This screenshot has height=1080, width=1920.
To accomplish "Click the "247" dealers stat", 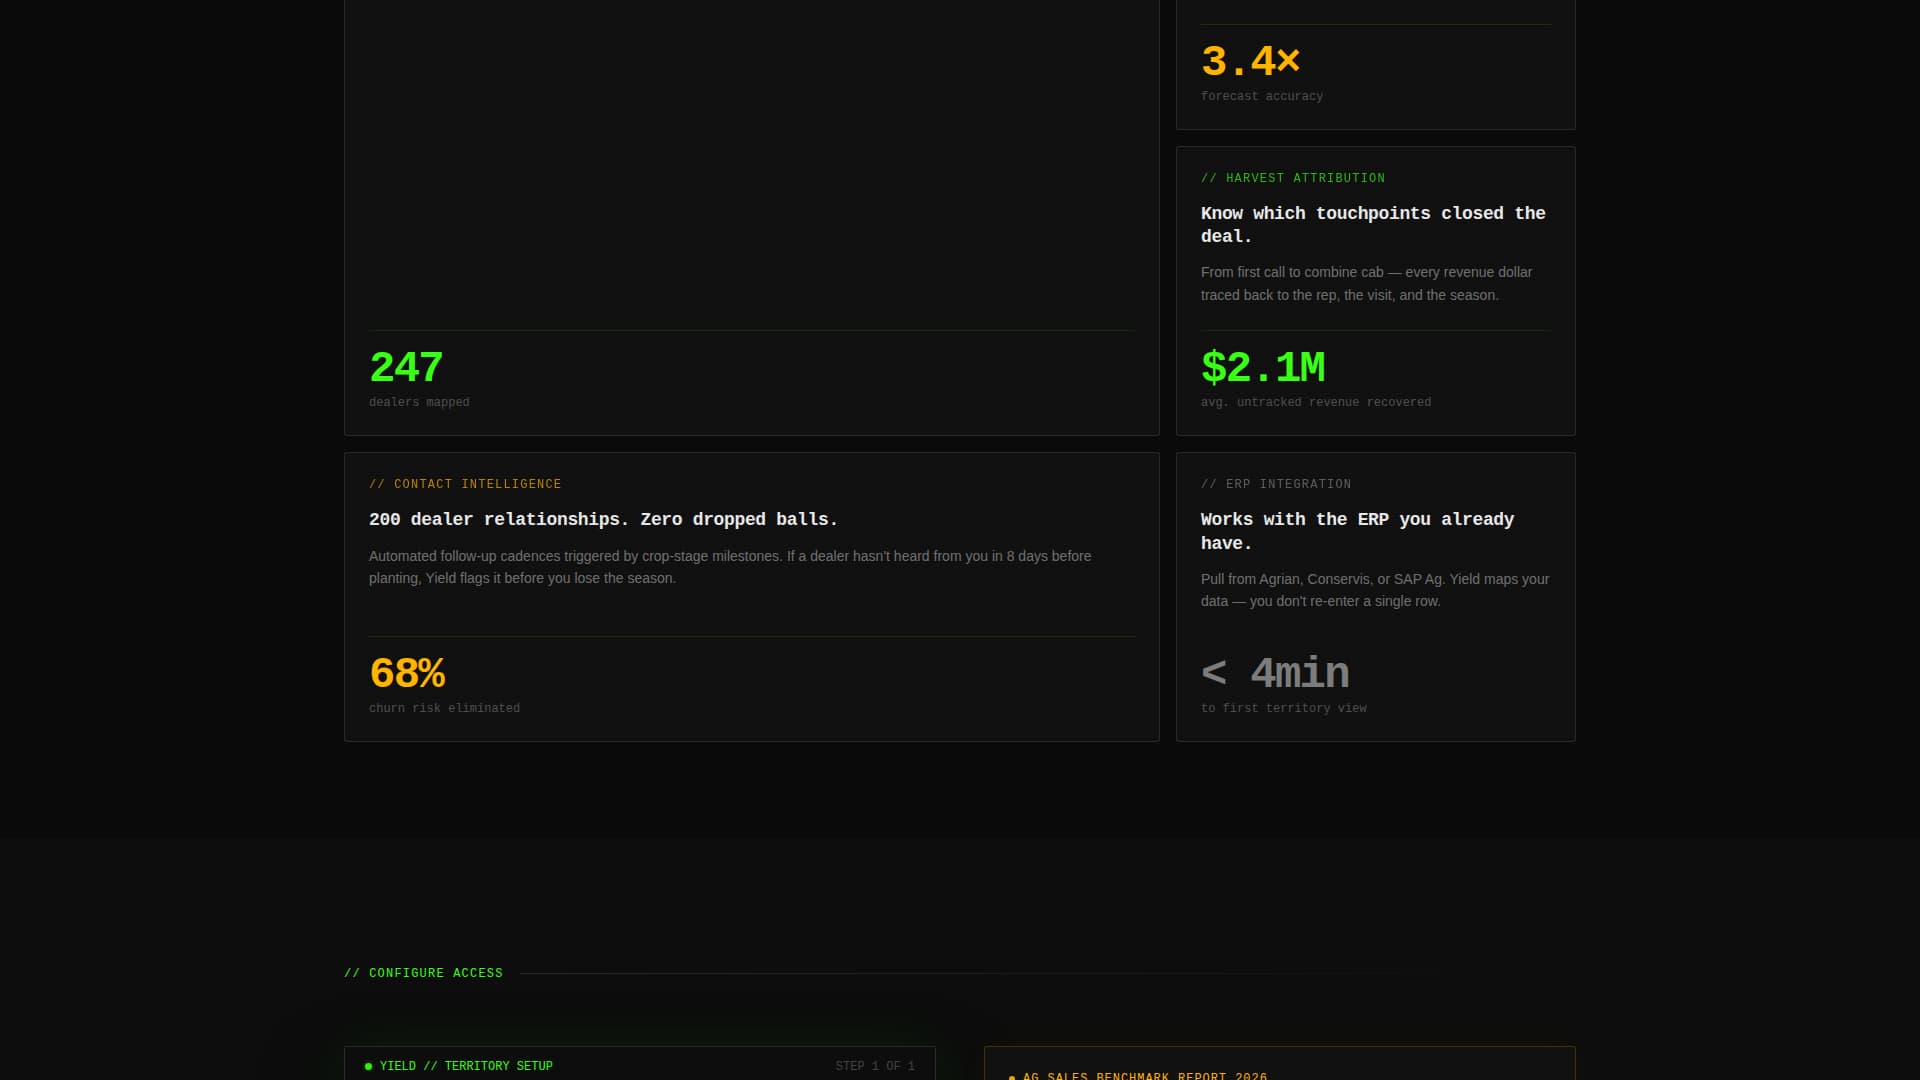I will tap(406, 368).
